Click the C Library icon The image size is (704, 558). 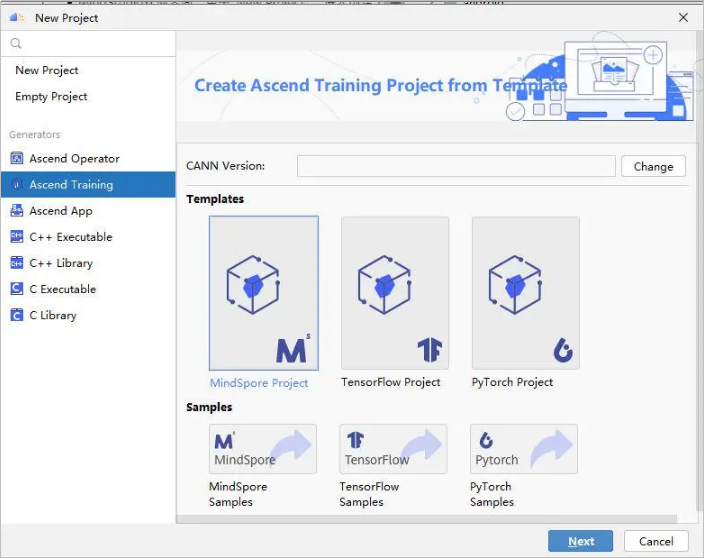[17, 315]
